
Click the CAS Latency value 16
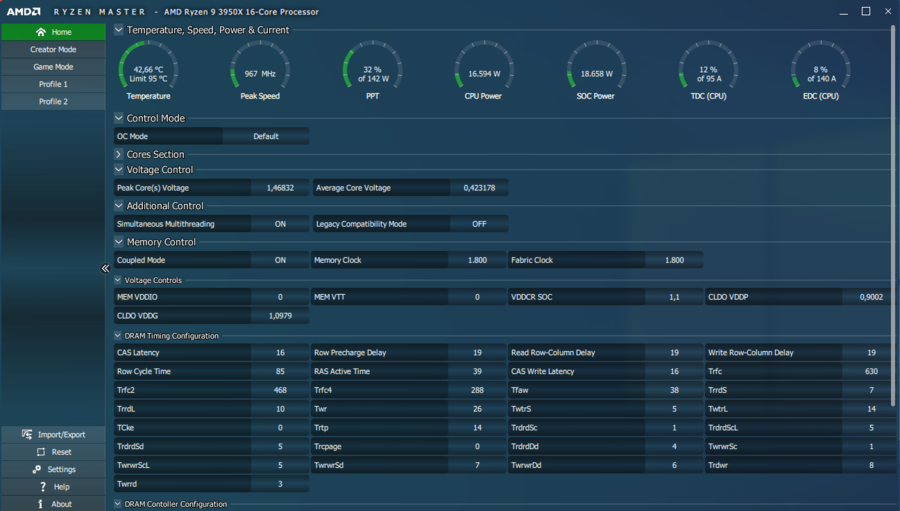click(280, 353)
